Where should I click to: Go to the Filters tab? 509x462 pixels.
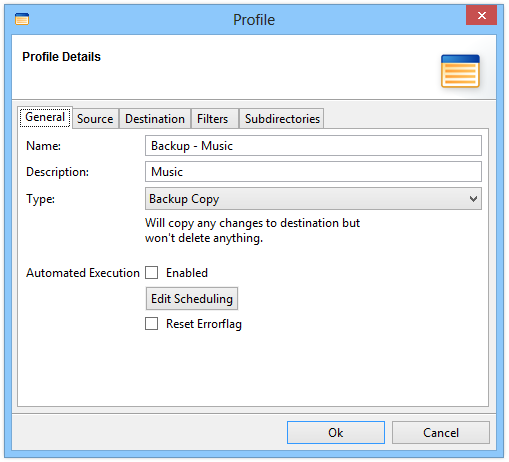(x=212, y=119)
